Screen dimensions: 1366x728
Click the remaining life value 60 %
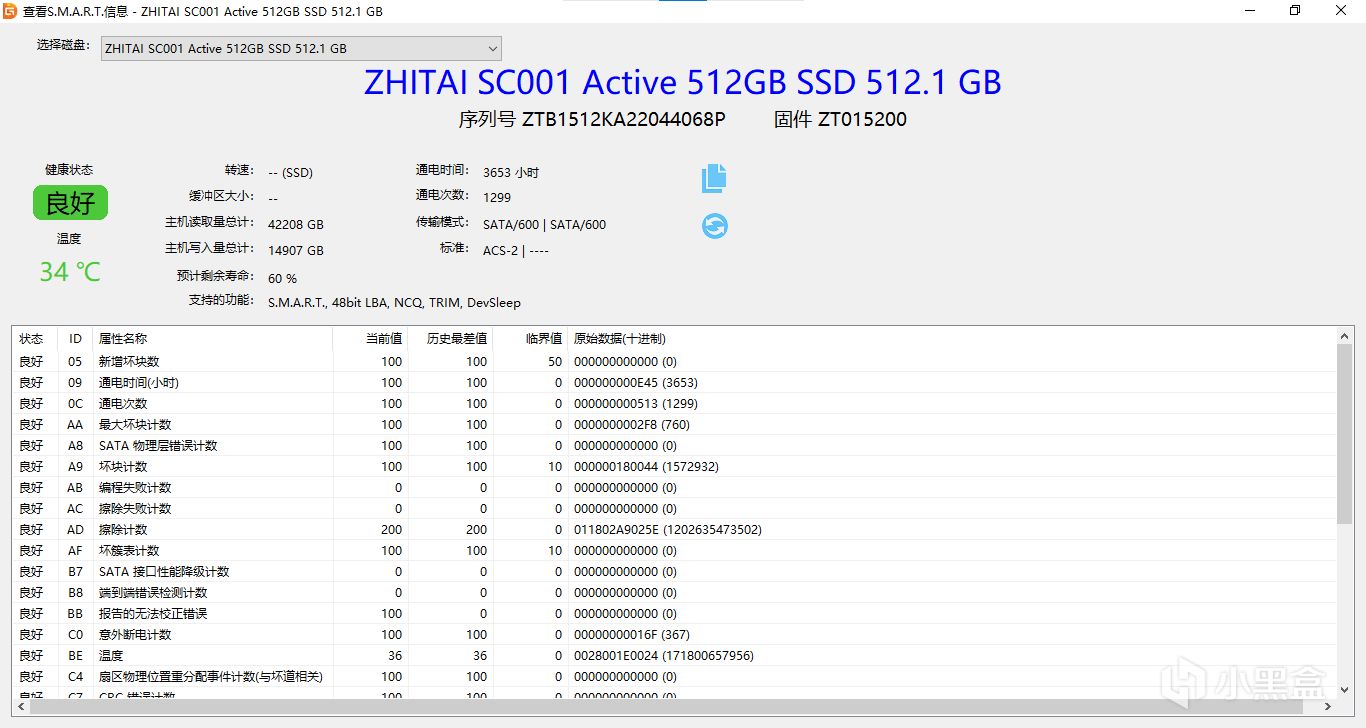(282, 278)
